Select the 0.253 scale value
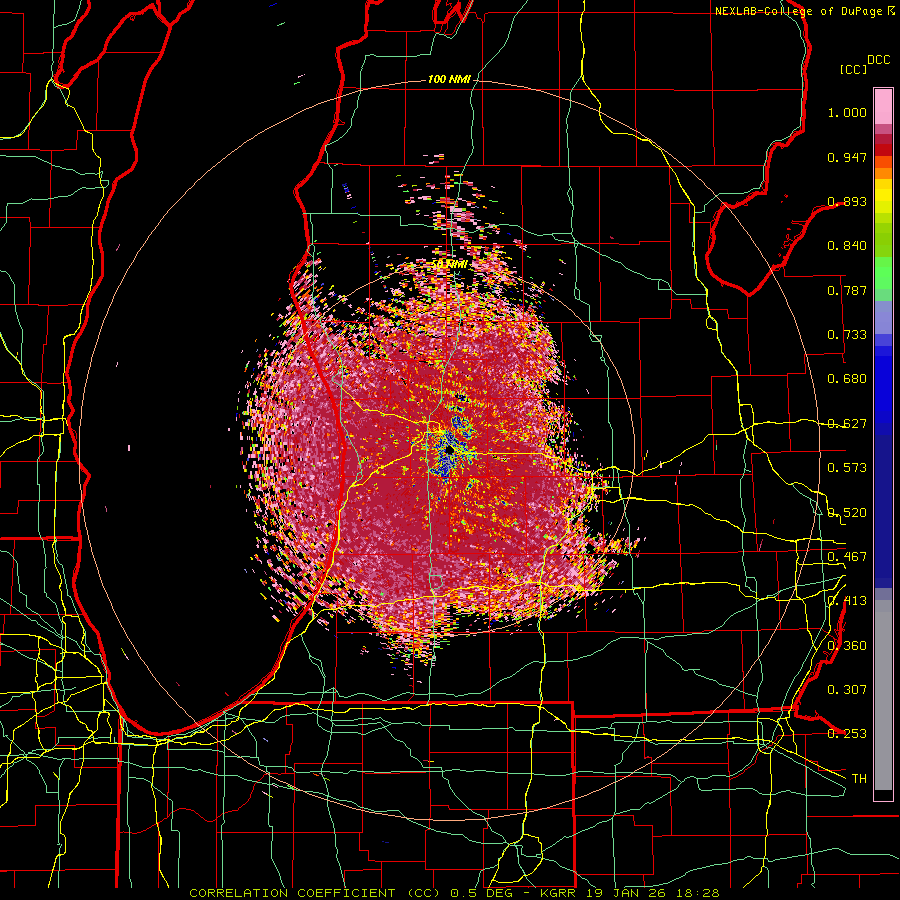The width and height of the screenshot is (900, 900). 847,734
